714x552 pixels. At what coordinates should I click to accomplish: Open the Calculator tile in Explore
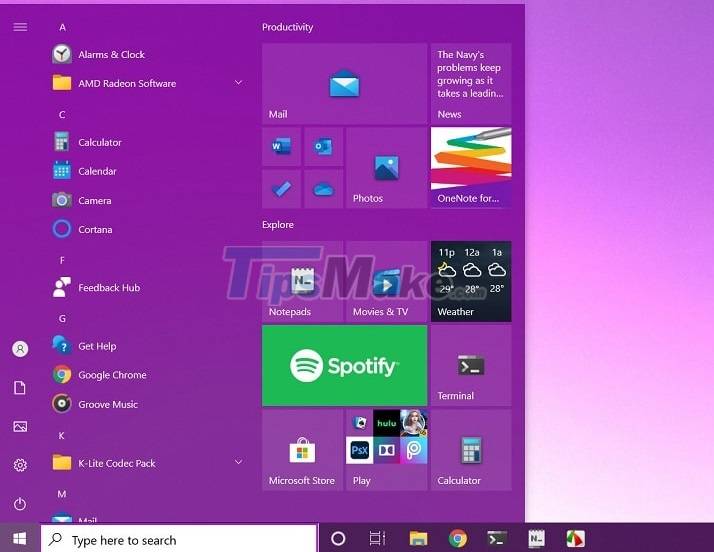[x=471, y=450]
